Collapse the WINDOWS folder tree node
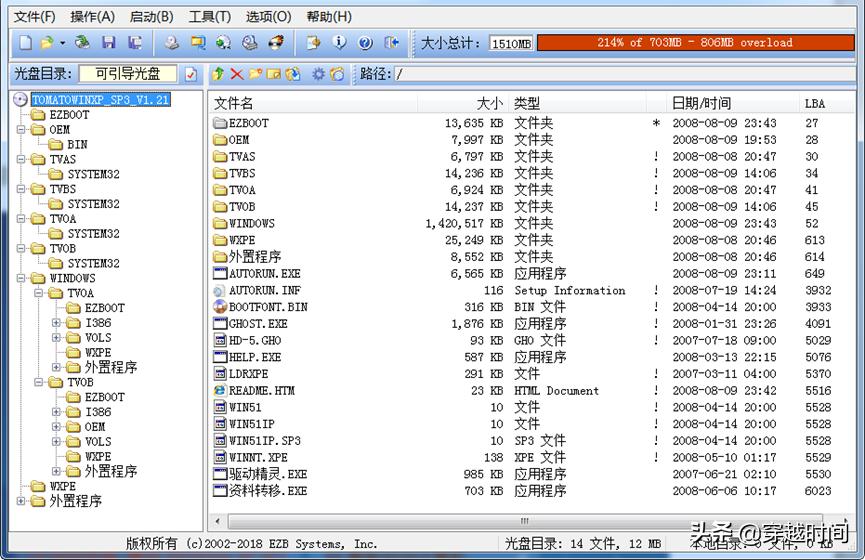This screenshot has width=865, height=560. (23, 278)
